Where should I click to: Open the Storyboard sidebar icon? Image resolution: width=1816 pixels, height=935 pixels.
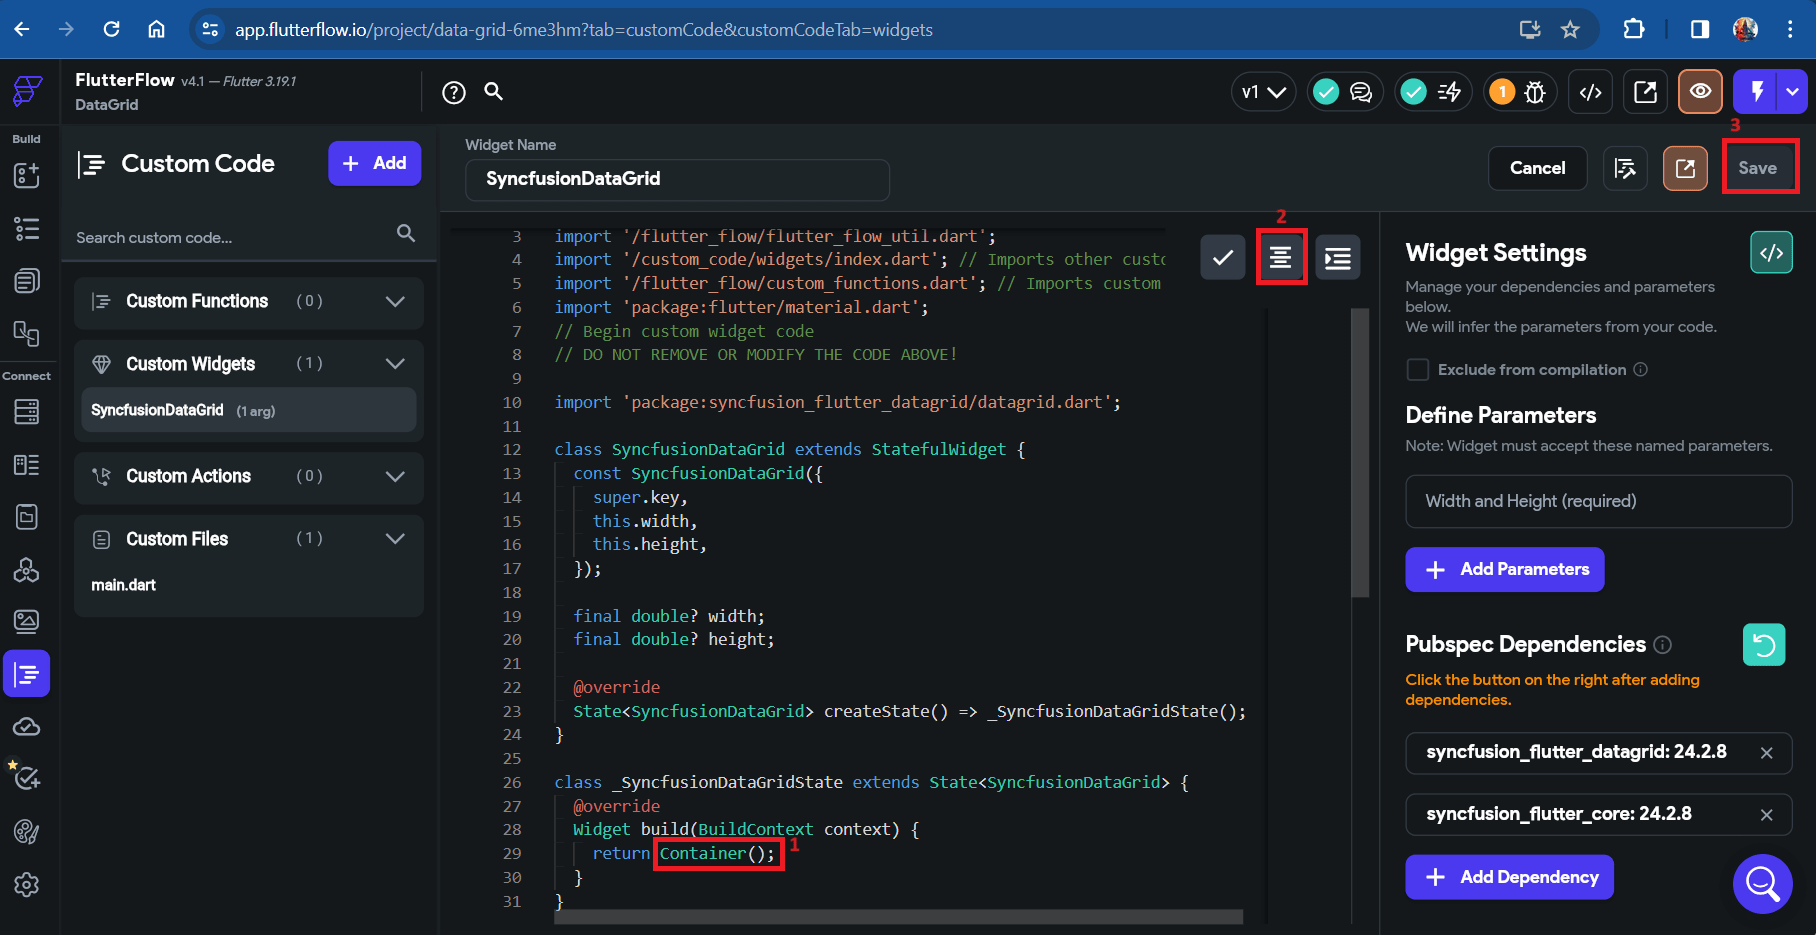pos(27,281)
